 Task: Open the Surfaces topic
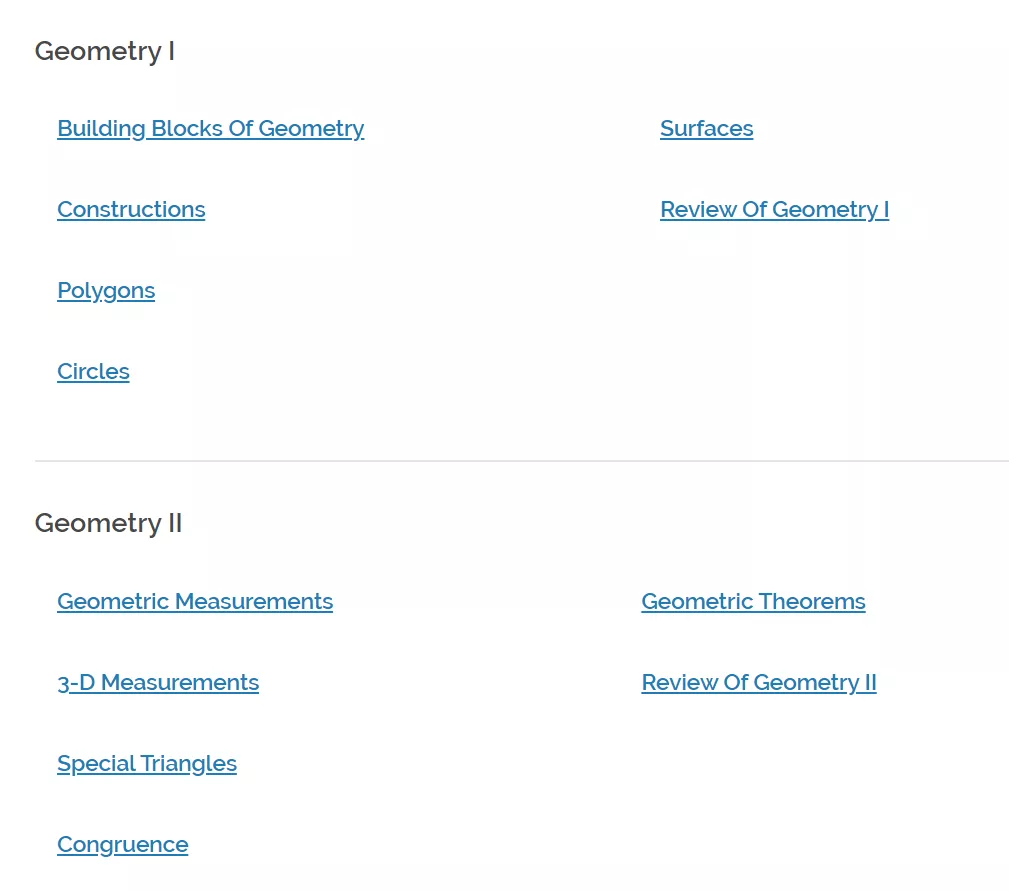(706, 129)
